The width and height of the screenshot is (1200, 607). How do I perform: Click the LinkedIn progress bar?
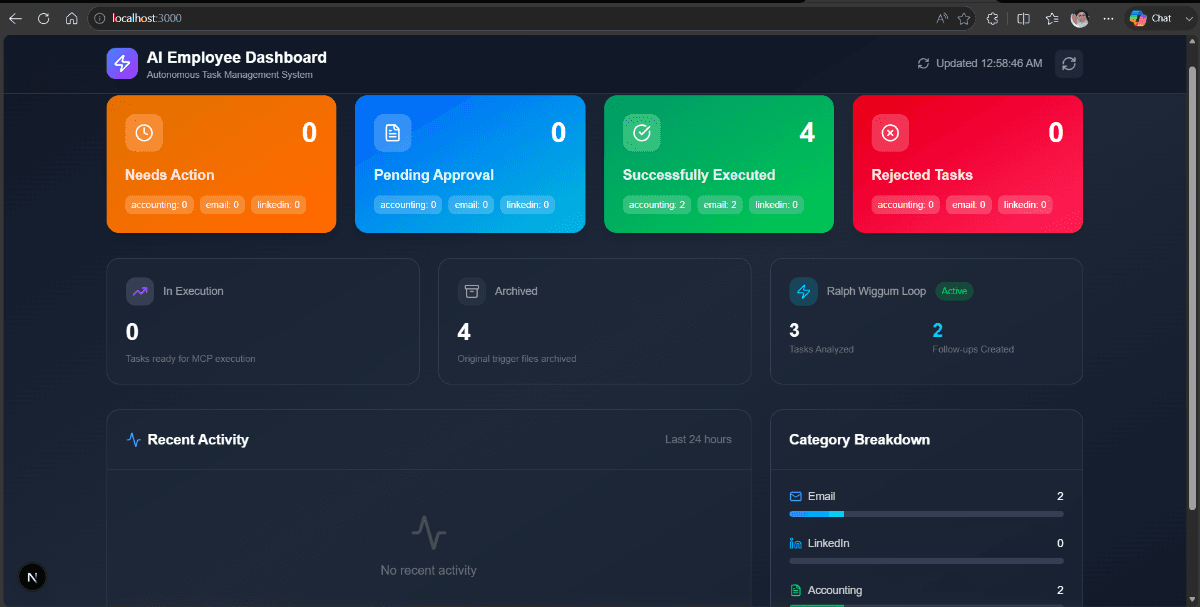(926, 561)
